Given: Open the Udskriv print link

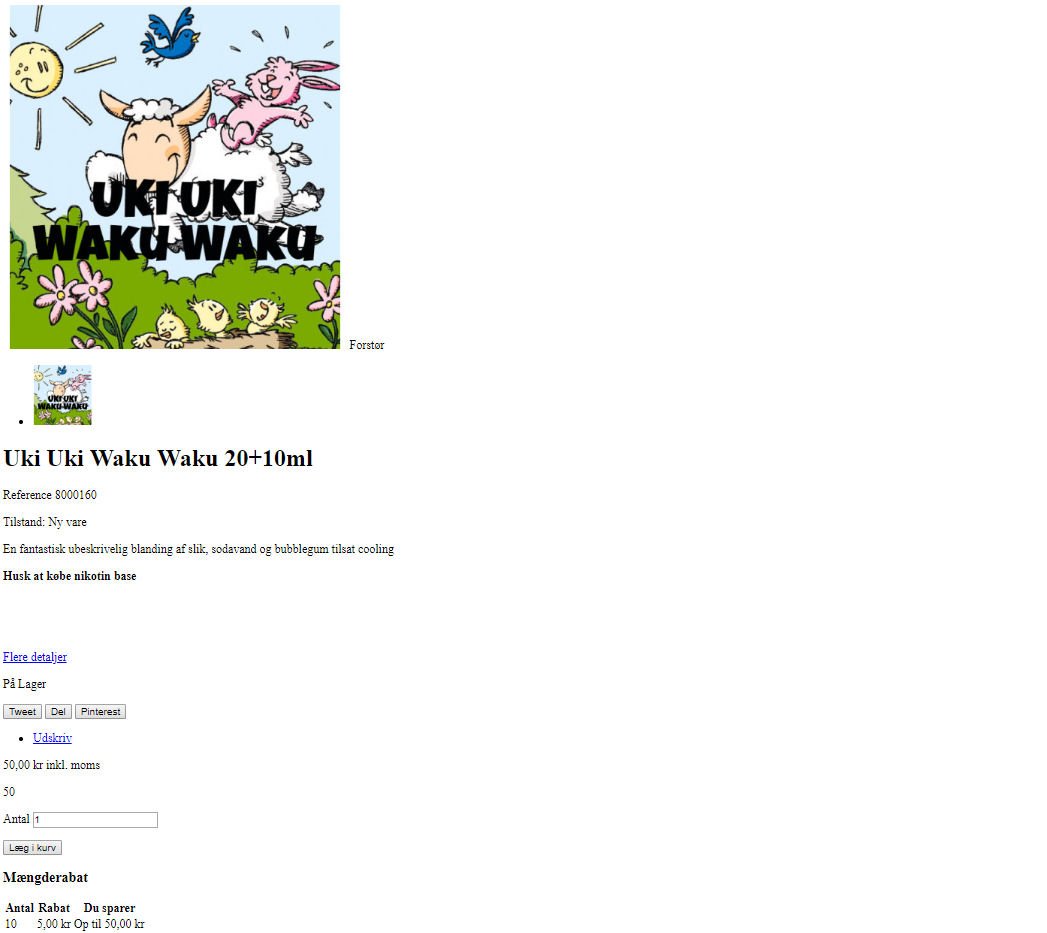Looking at the screenshot, I should click(x=53, y=738).
